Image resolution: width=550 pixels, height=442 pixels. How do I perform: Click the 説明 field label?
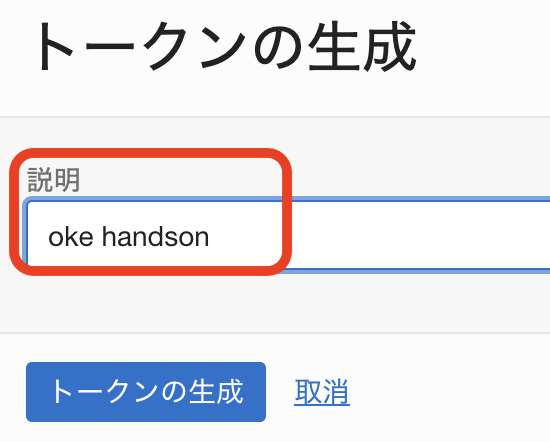pos(54,180)
